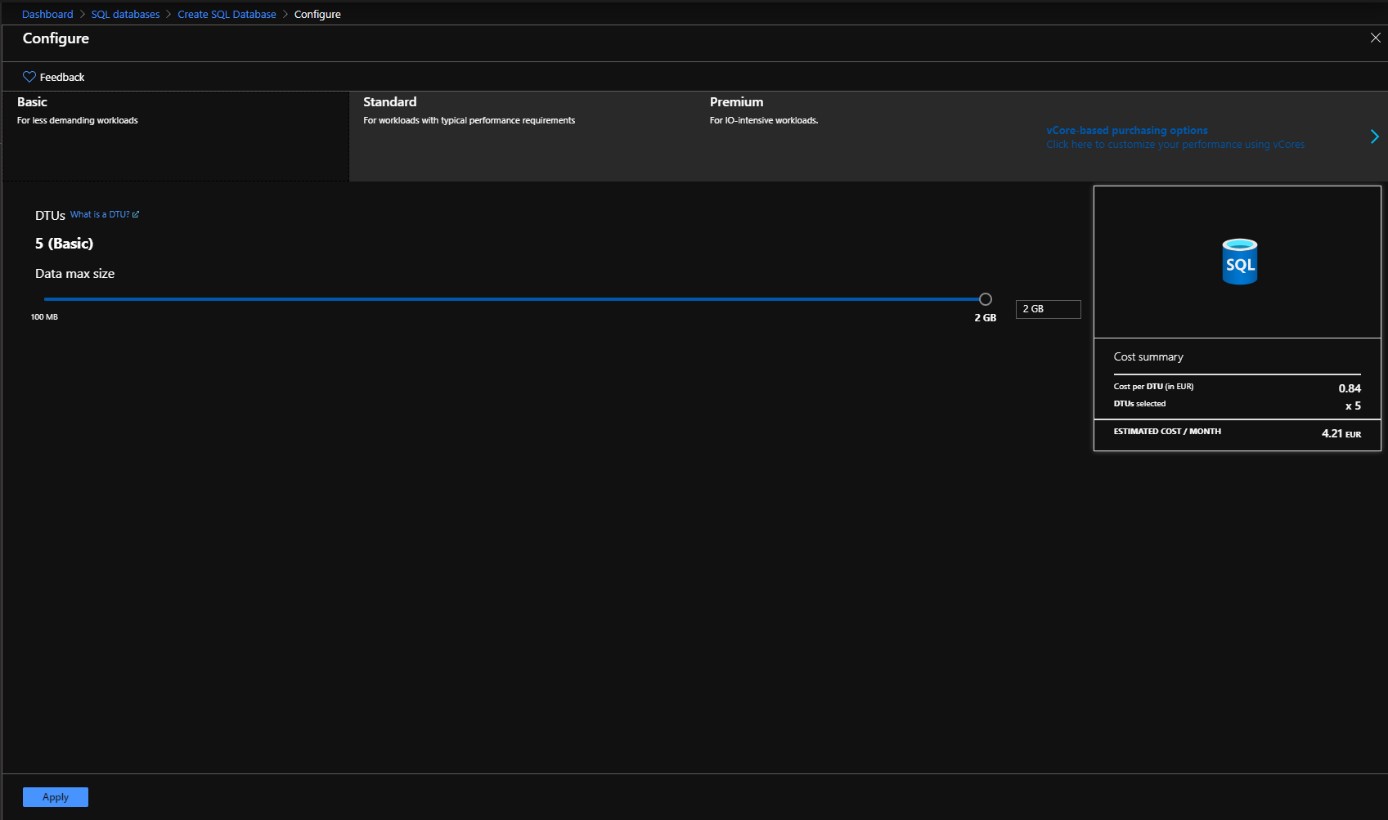Click the Data max size label
The image size is (1388, 820).
tap(75, 273)
